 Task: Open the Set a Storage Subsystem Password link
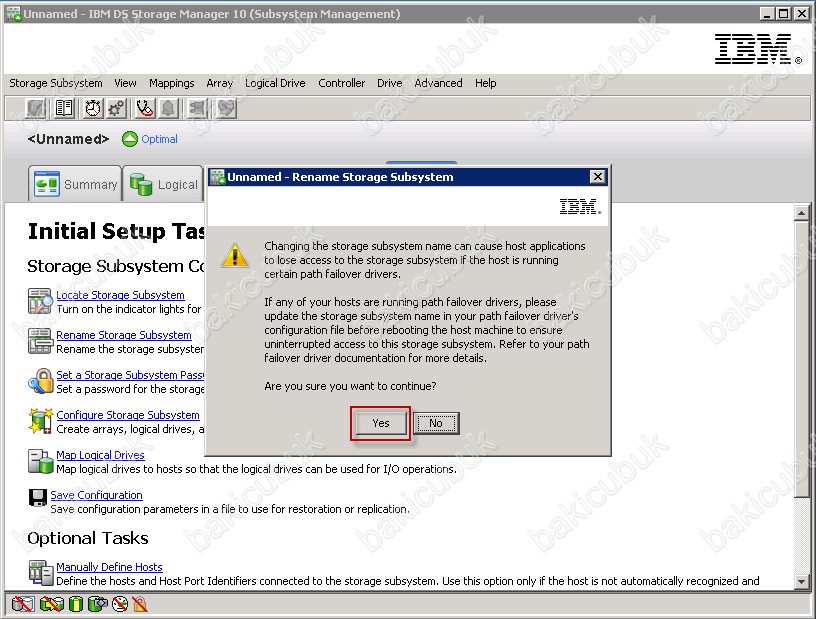click(130, 375)
